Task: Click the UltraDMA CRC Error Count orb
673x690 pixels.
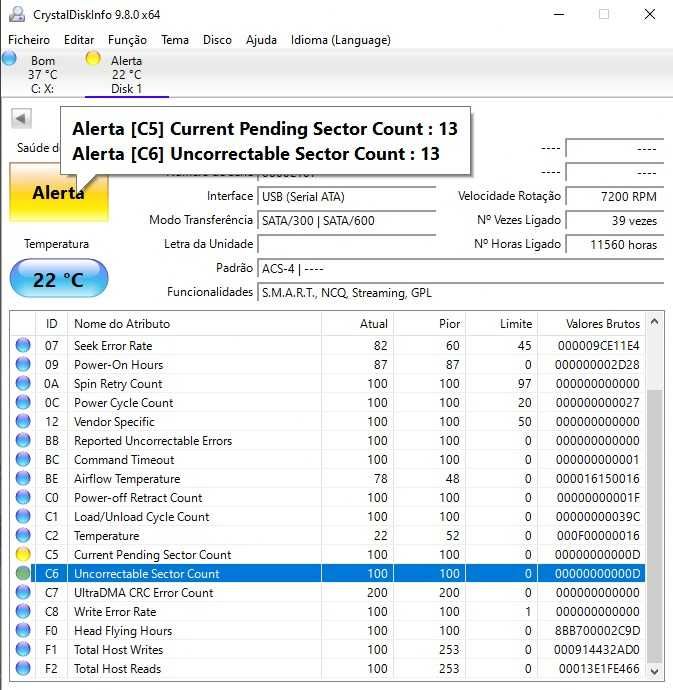Action: (23, 592)
